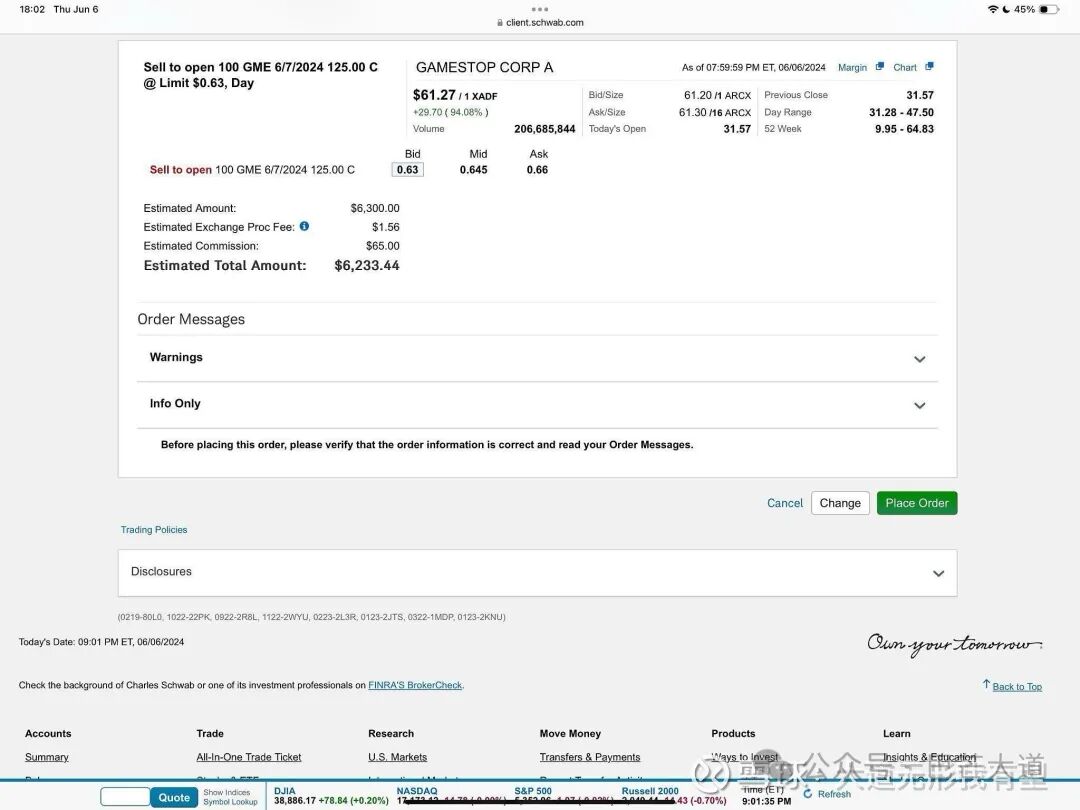This screenshot has height=810, width=1080.
Task: Open the U.S. Markets footer link
Action: (397, 757)
